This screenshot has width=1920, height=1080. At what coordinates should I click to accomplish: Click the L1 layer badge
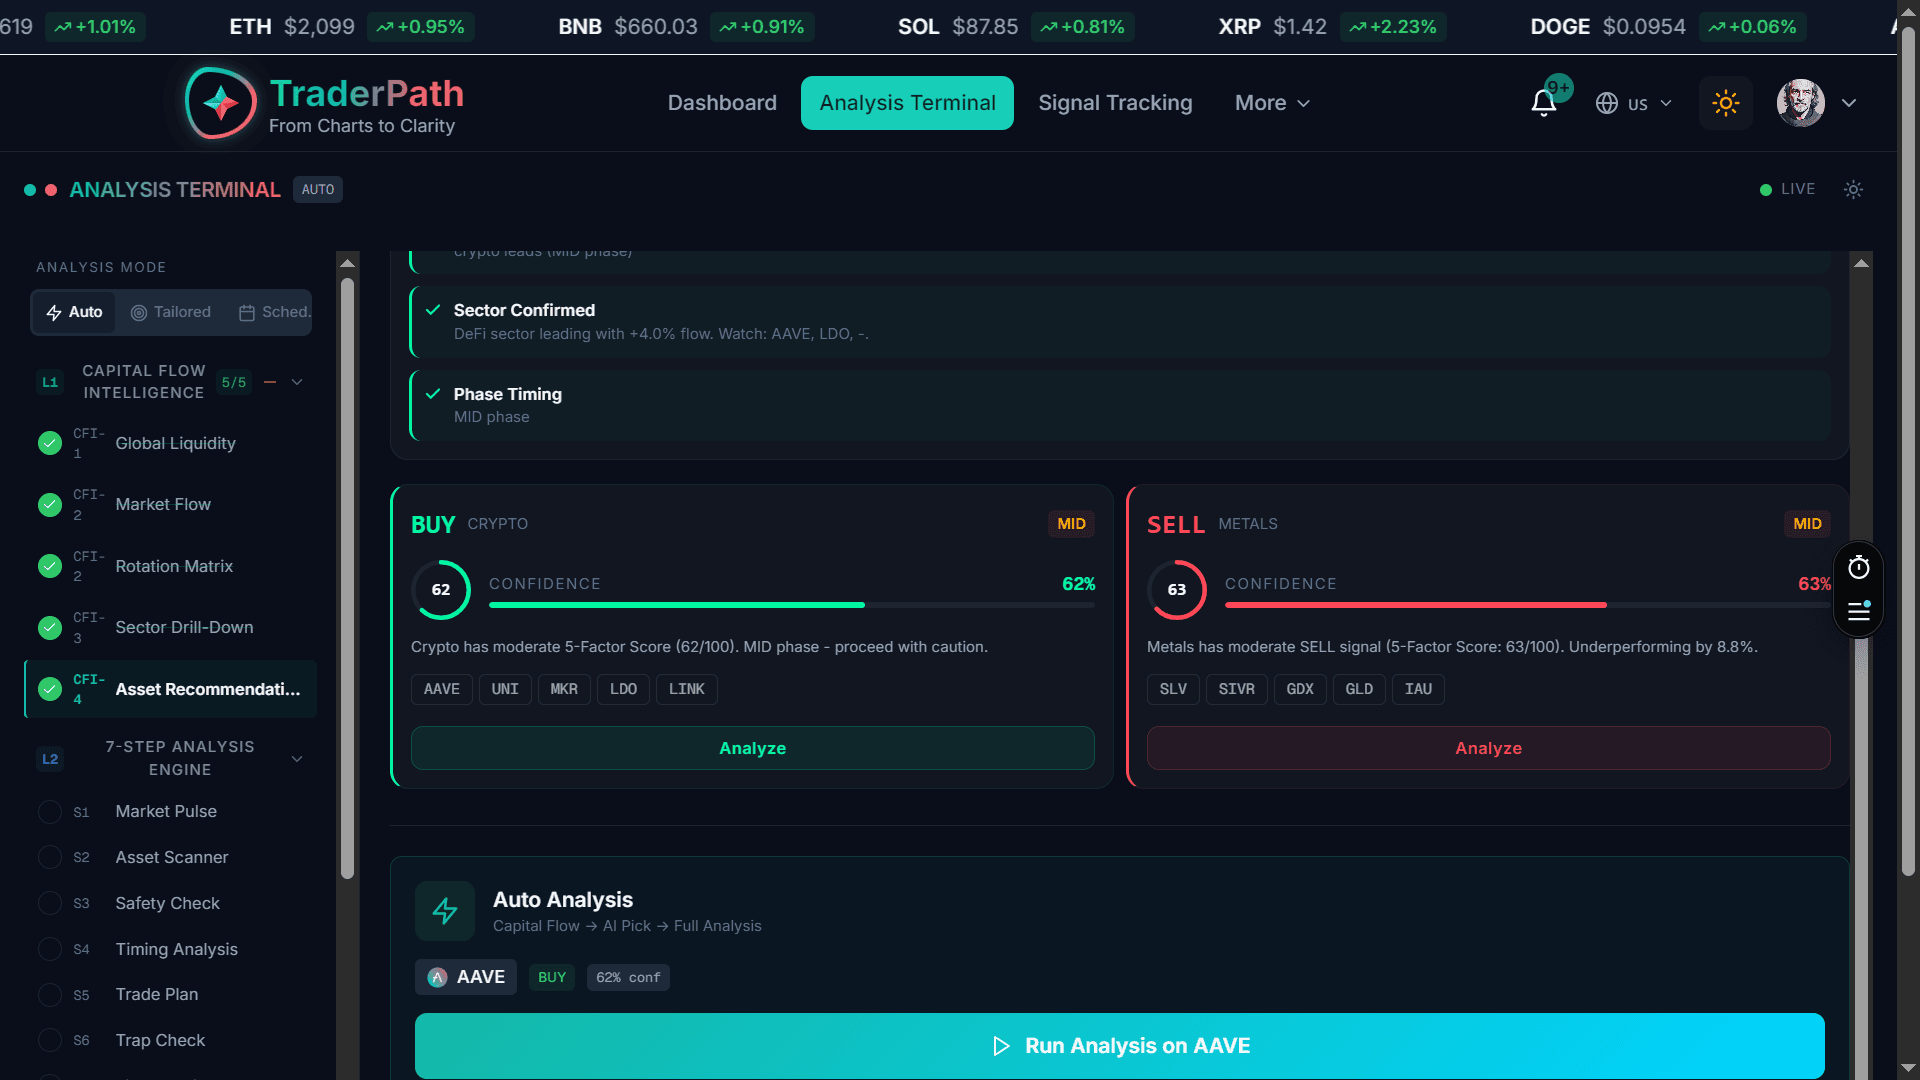click(50, 382)
